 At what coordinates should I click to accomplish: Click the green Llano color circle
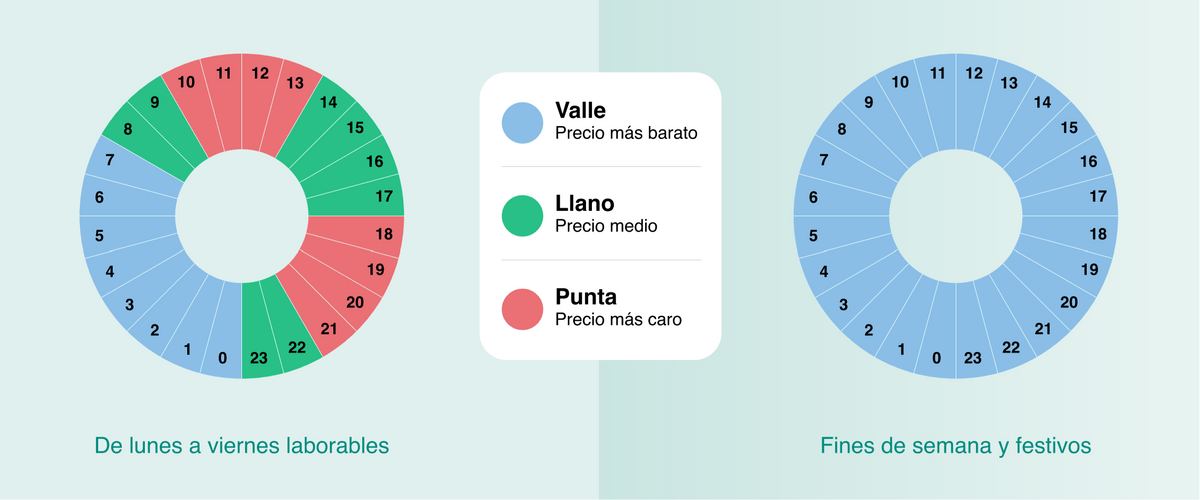pyautogui.click(x=524, y=216)
